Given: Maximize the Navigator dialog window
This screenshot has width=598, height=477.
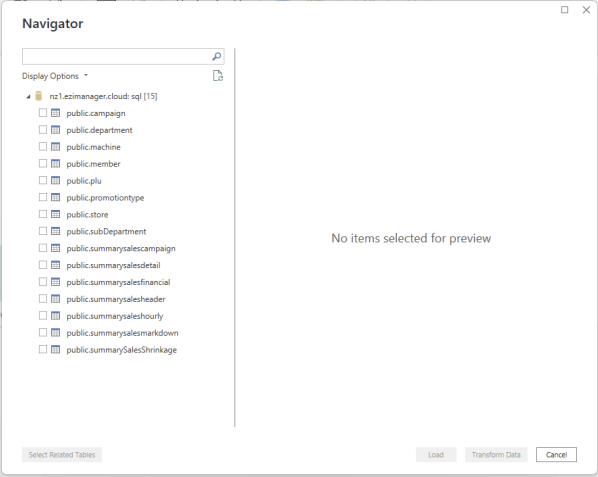Looking at the screenshot, I should (564, 10).
